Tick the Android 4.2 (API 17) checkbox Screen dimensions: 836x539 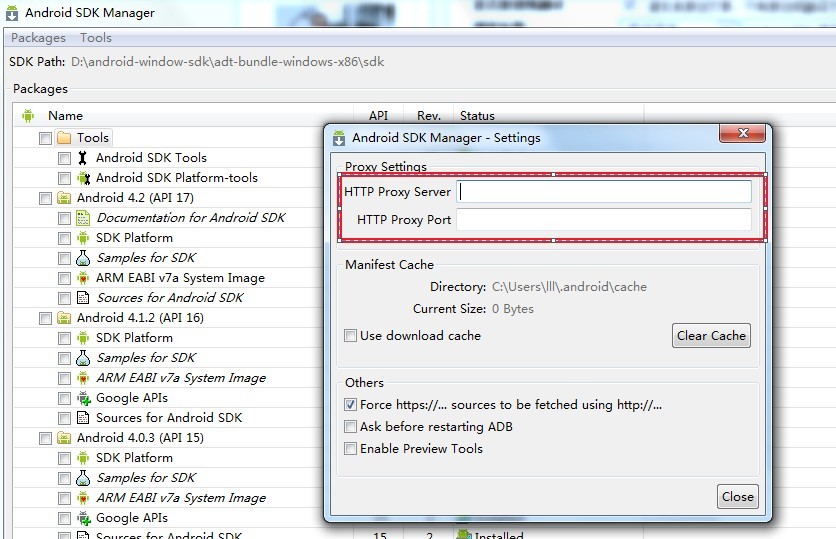tap(45, 198)
